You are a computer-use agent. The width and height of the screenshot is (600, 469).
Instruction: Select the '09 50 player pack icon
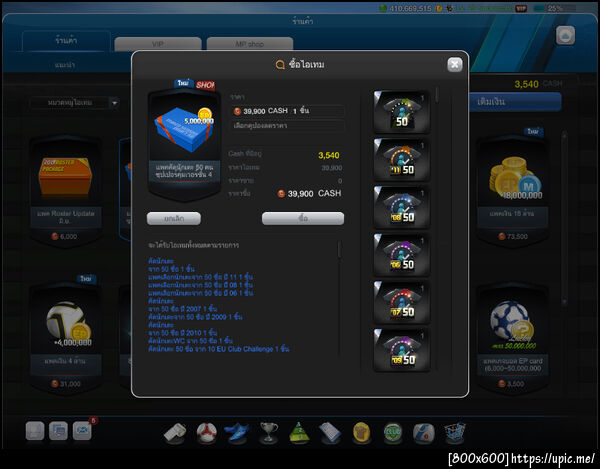[401, 350]
